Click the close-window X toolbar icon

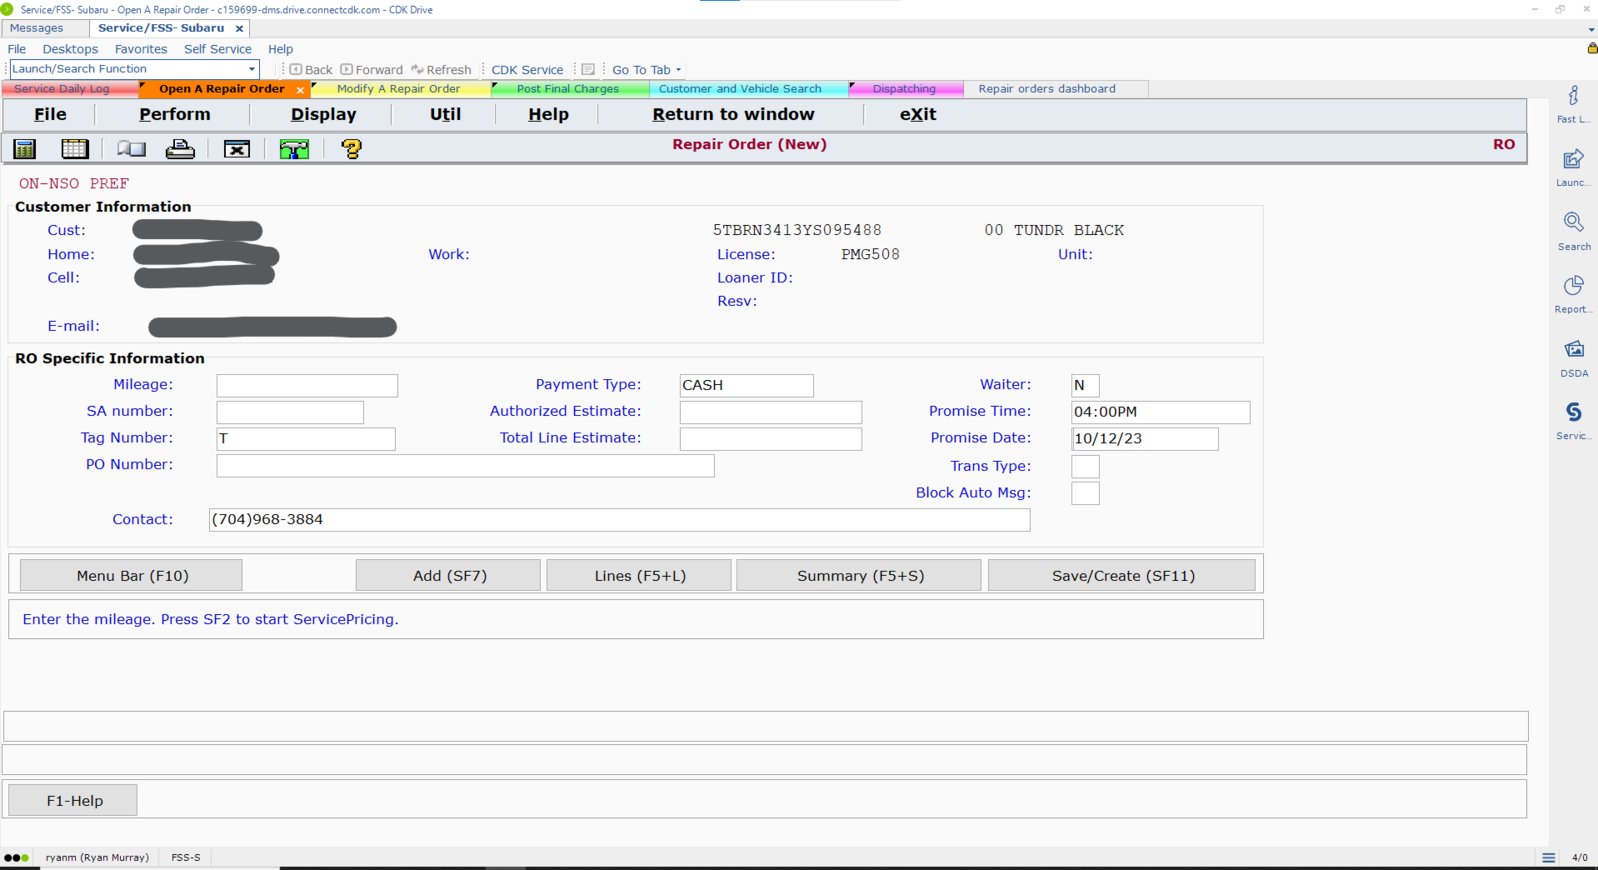(x=237, y=149)
